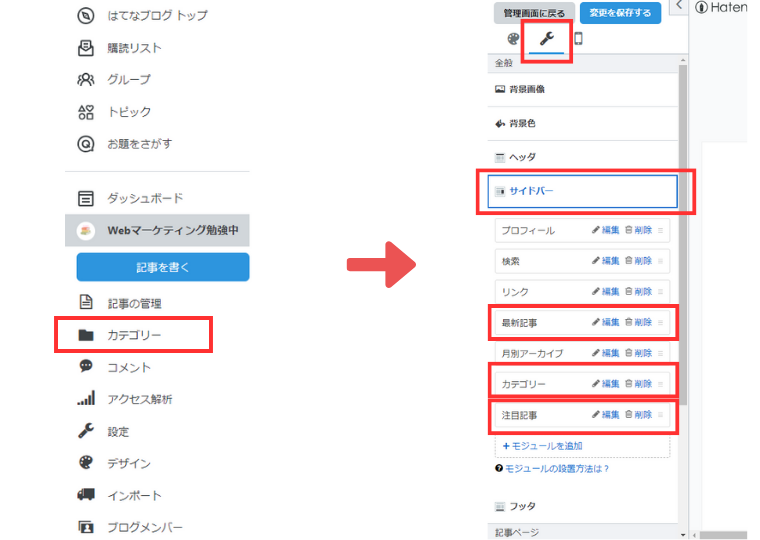This screenshot has width=760, height=540.
Task: Expand the フッタ section
Action: point(583,506)
